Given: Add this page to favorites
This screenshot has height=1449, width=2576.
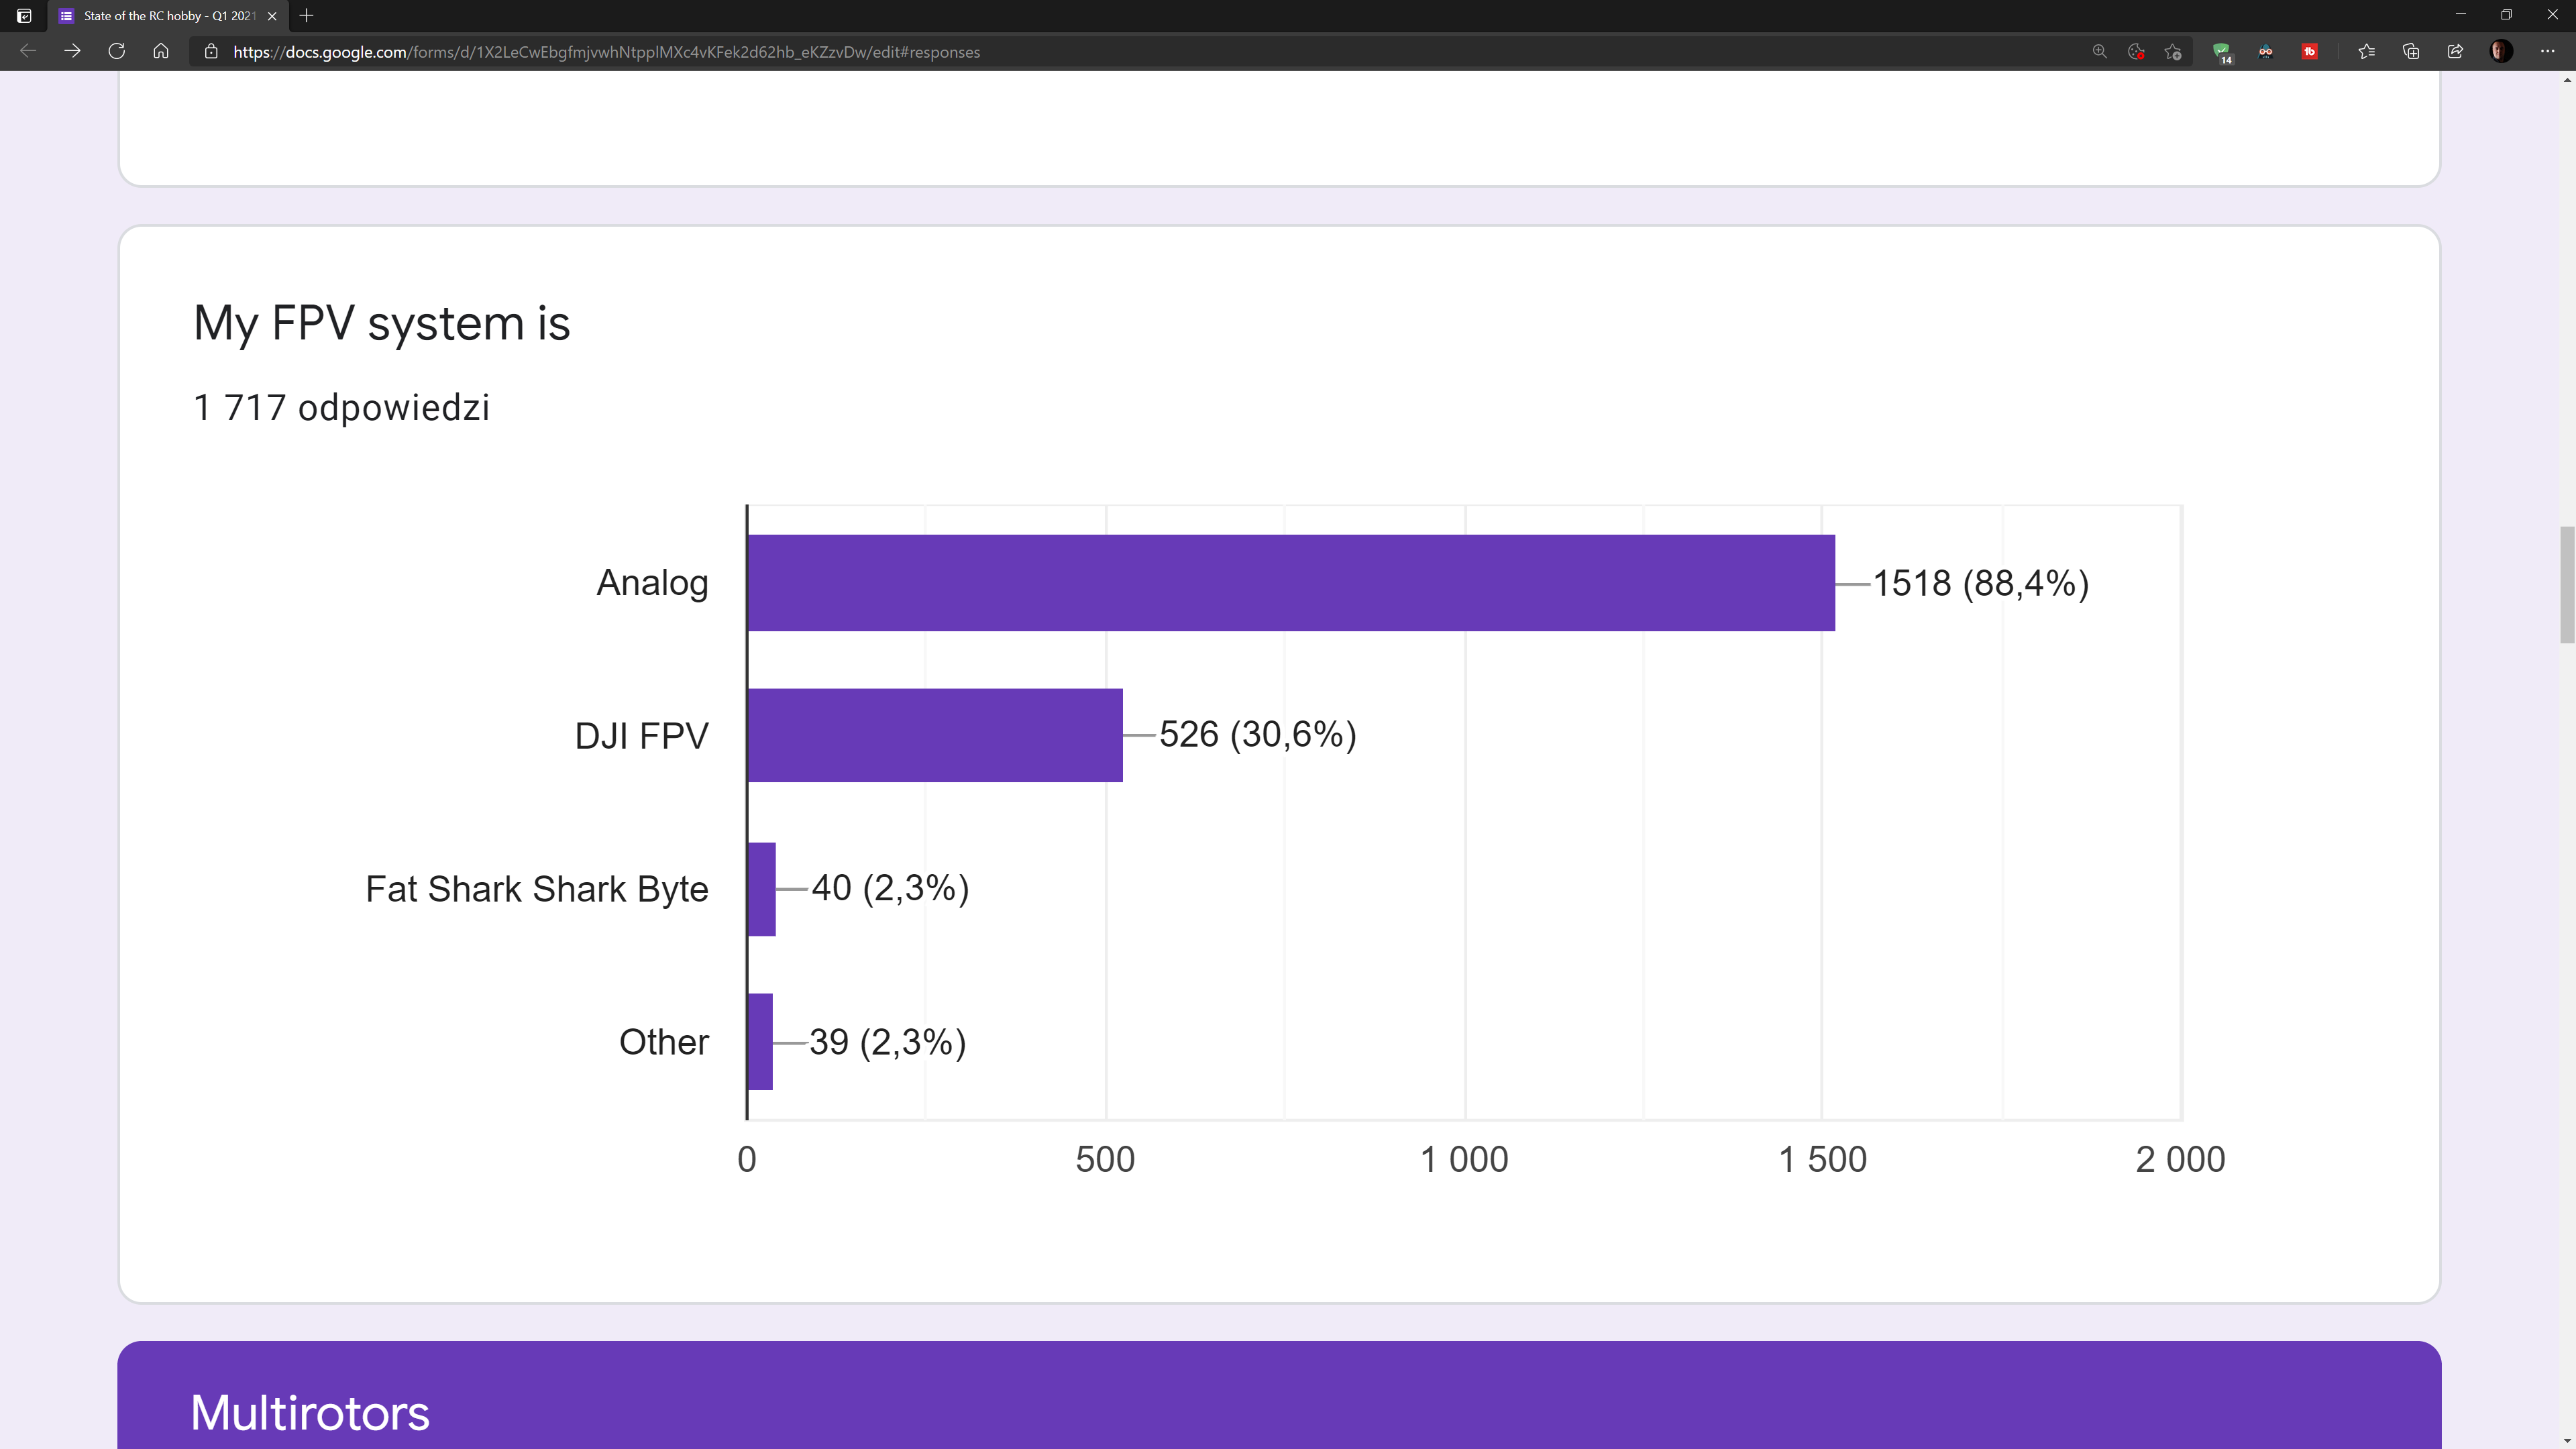Looking at the screenshot, I should click(x=2172, y=52).
